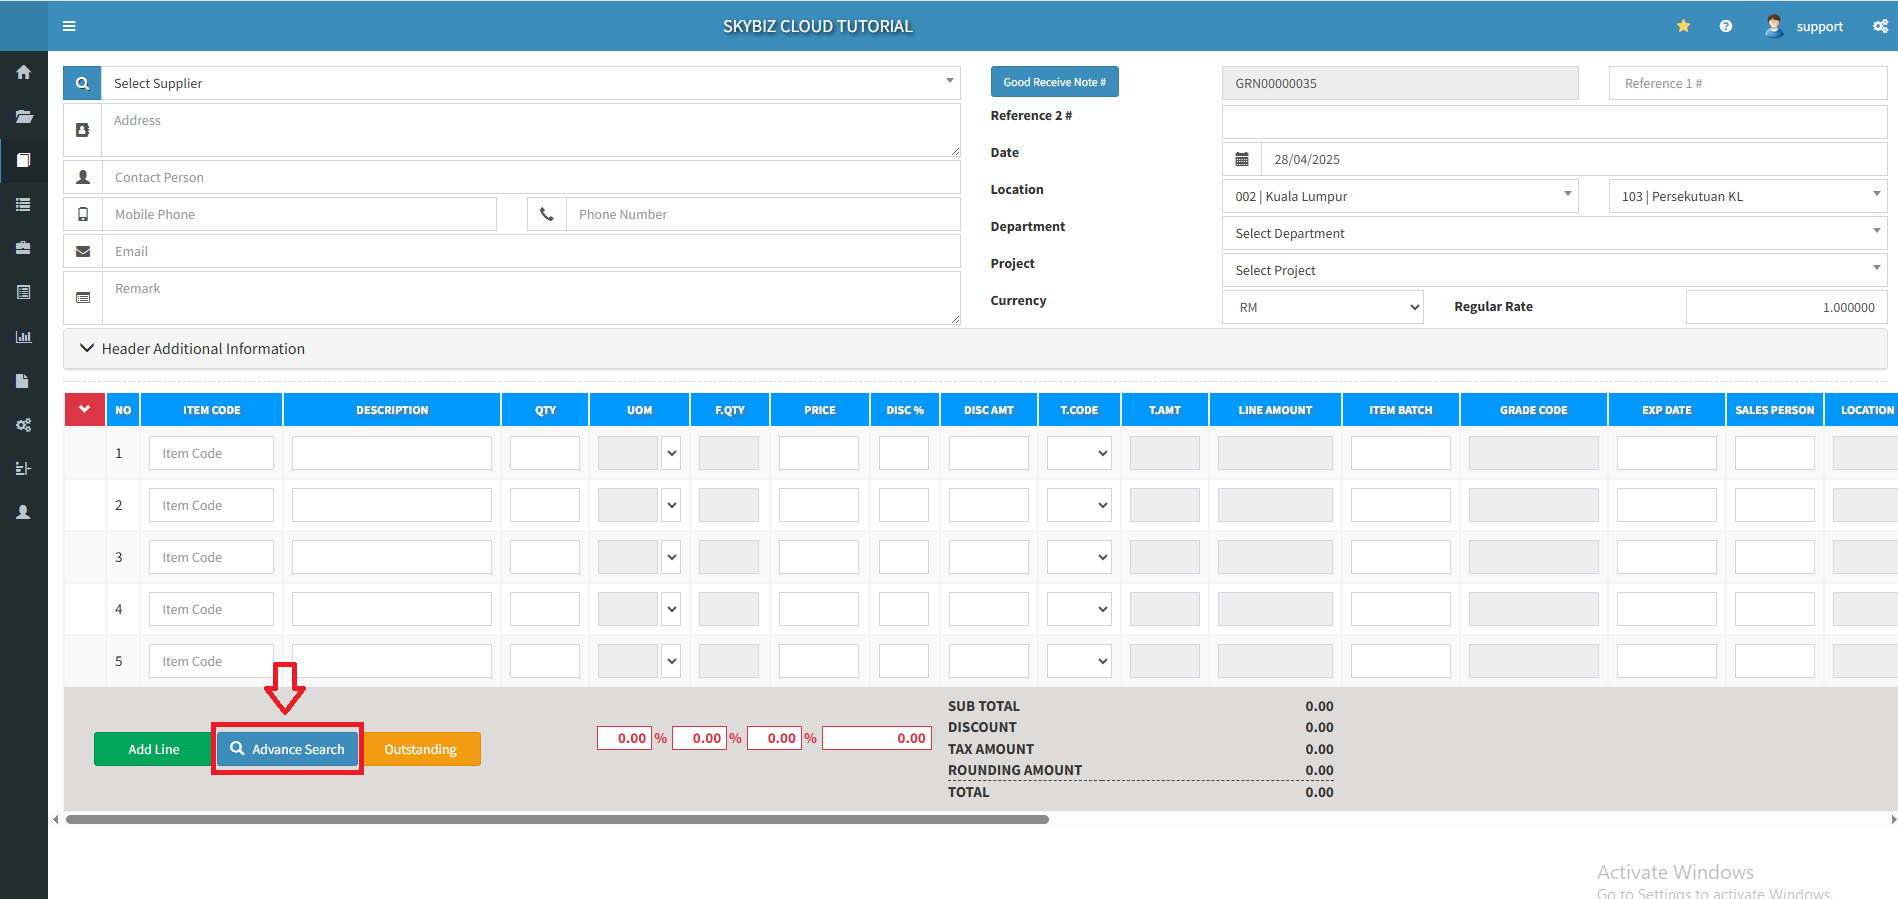Screen dimensions: 1898x899
Task: Open the Select Supplier dropdown
Action: click(x=530, y=83)
